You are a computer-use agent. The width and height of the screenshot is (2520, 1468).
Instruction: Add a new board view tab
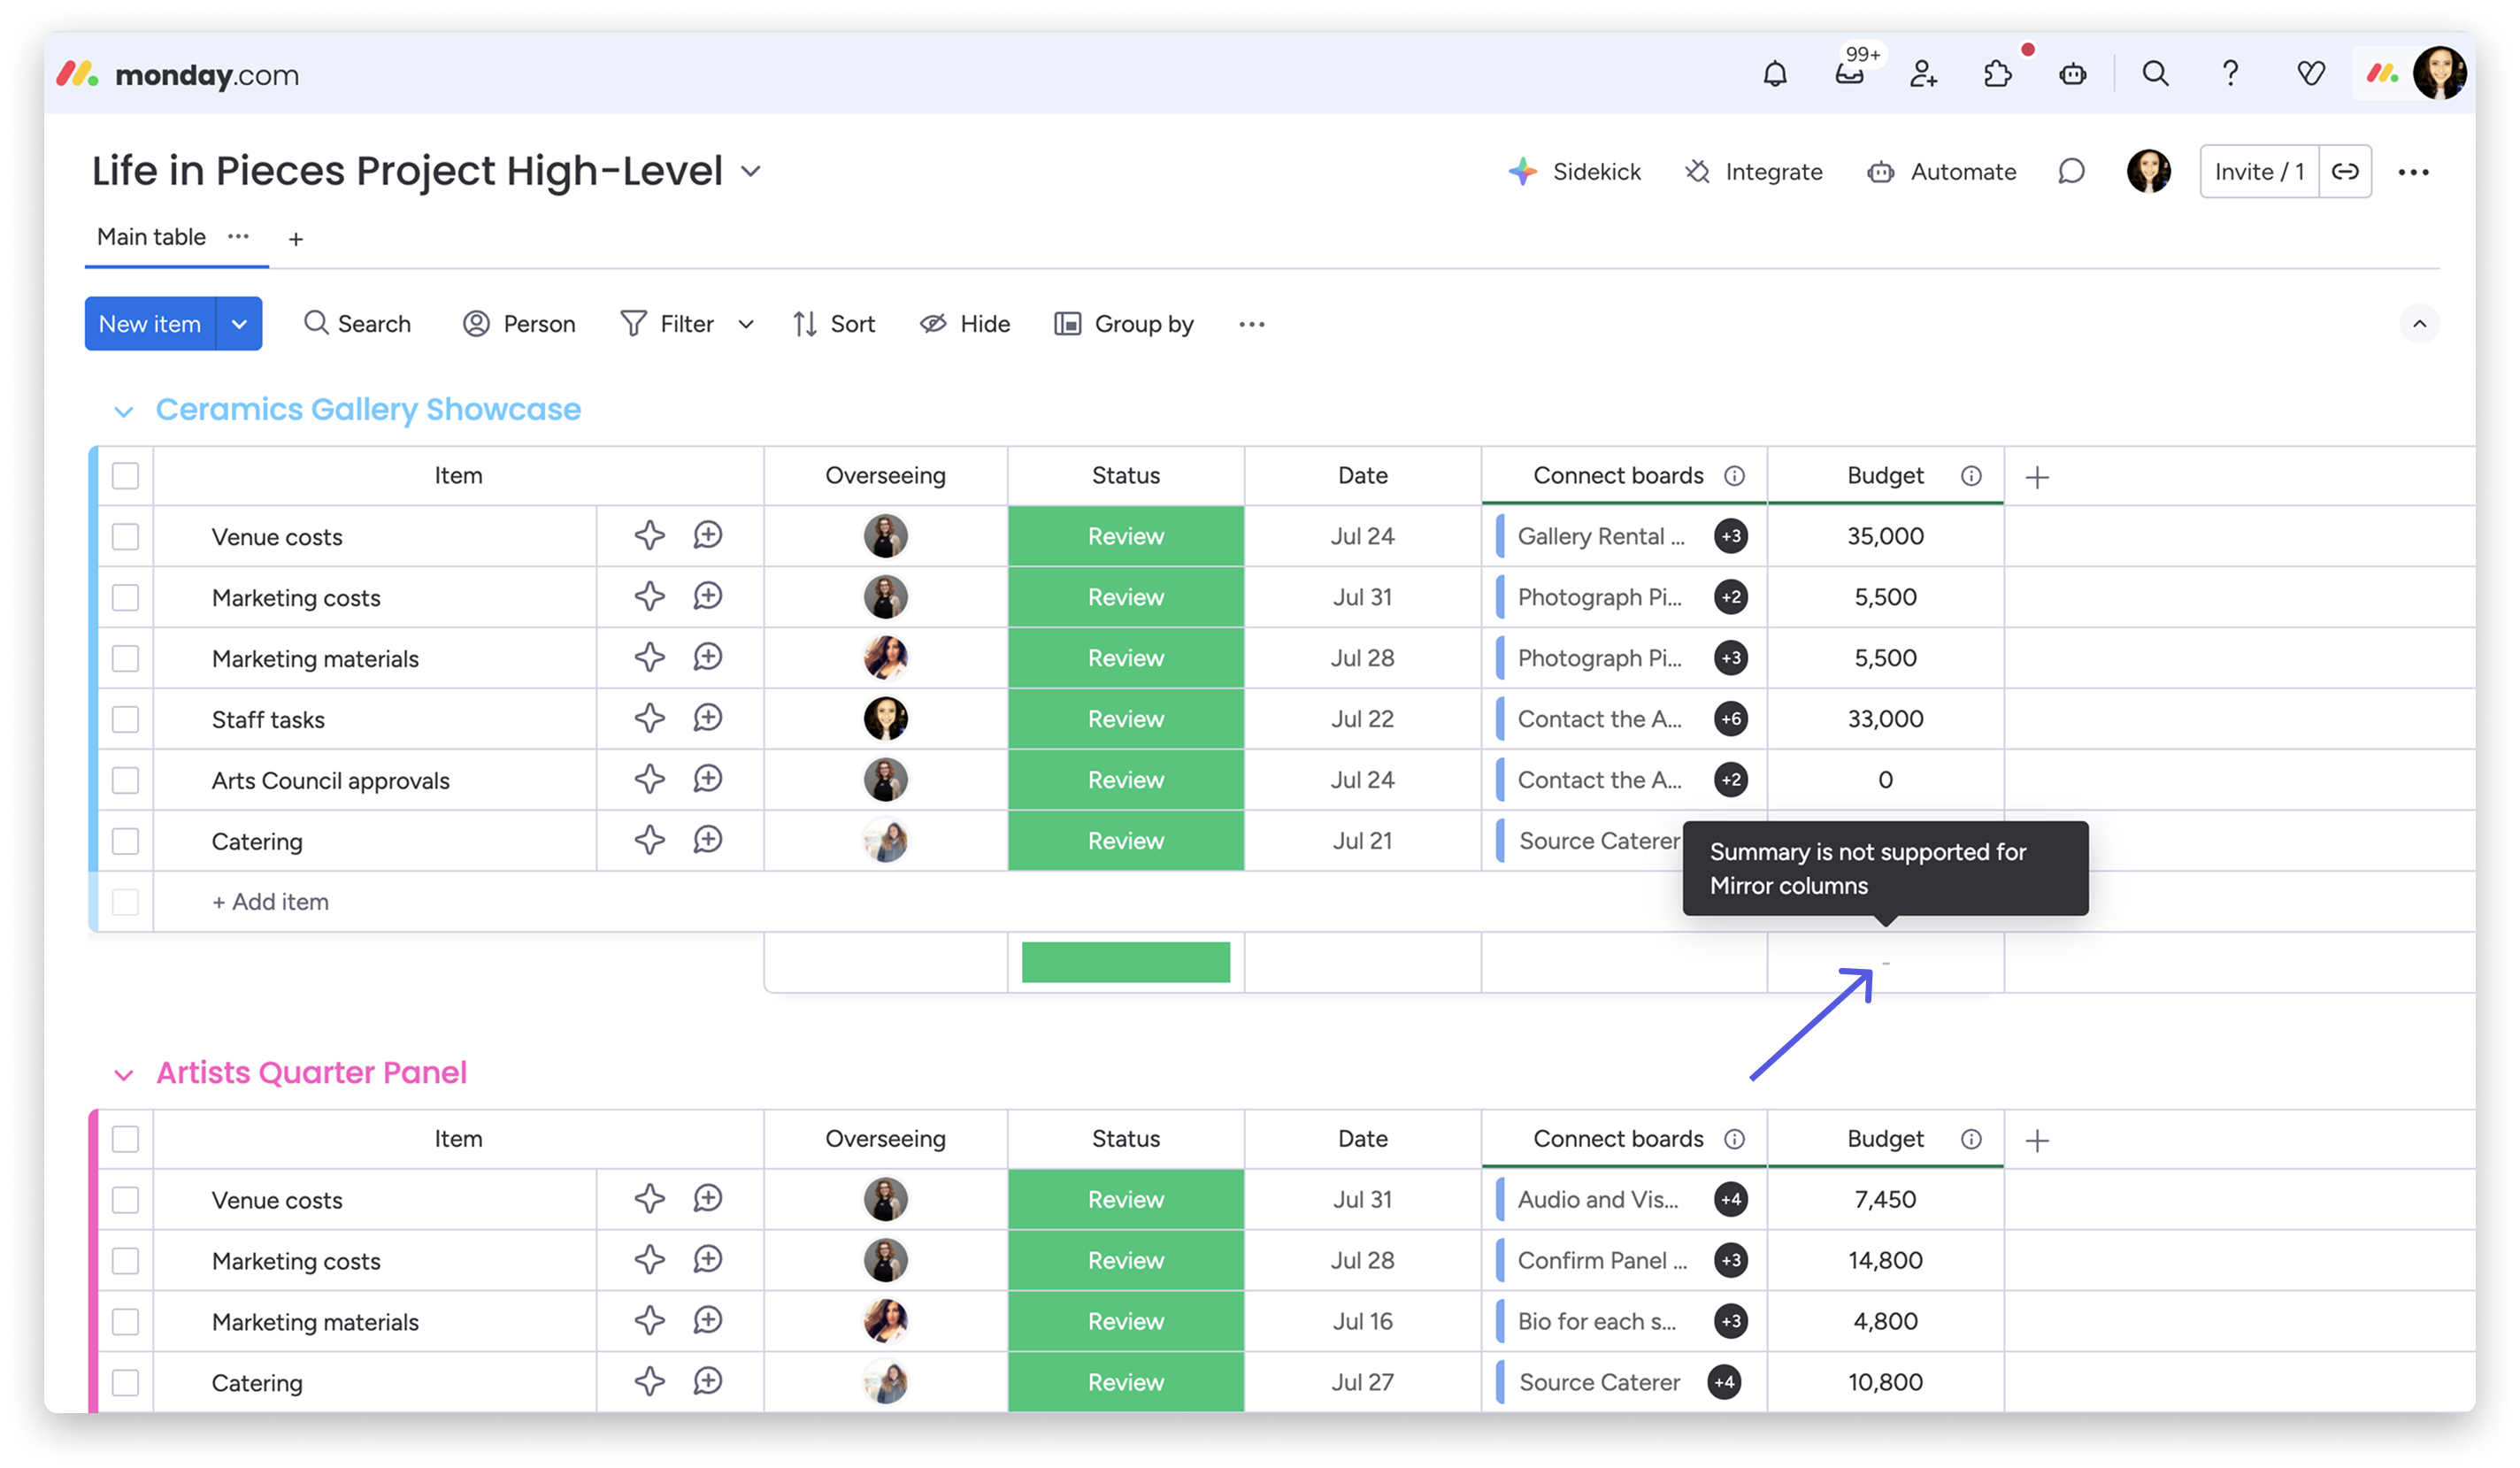point(296,239)
